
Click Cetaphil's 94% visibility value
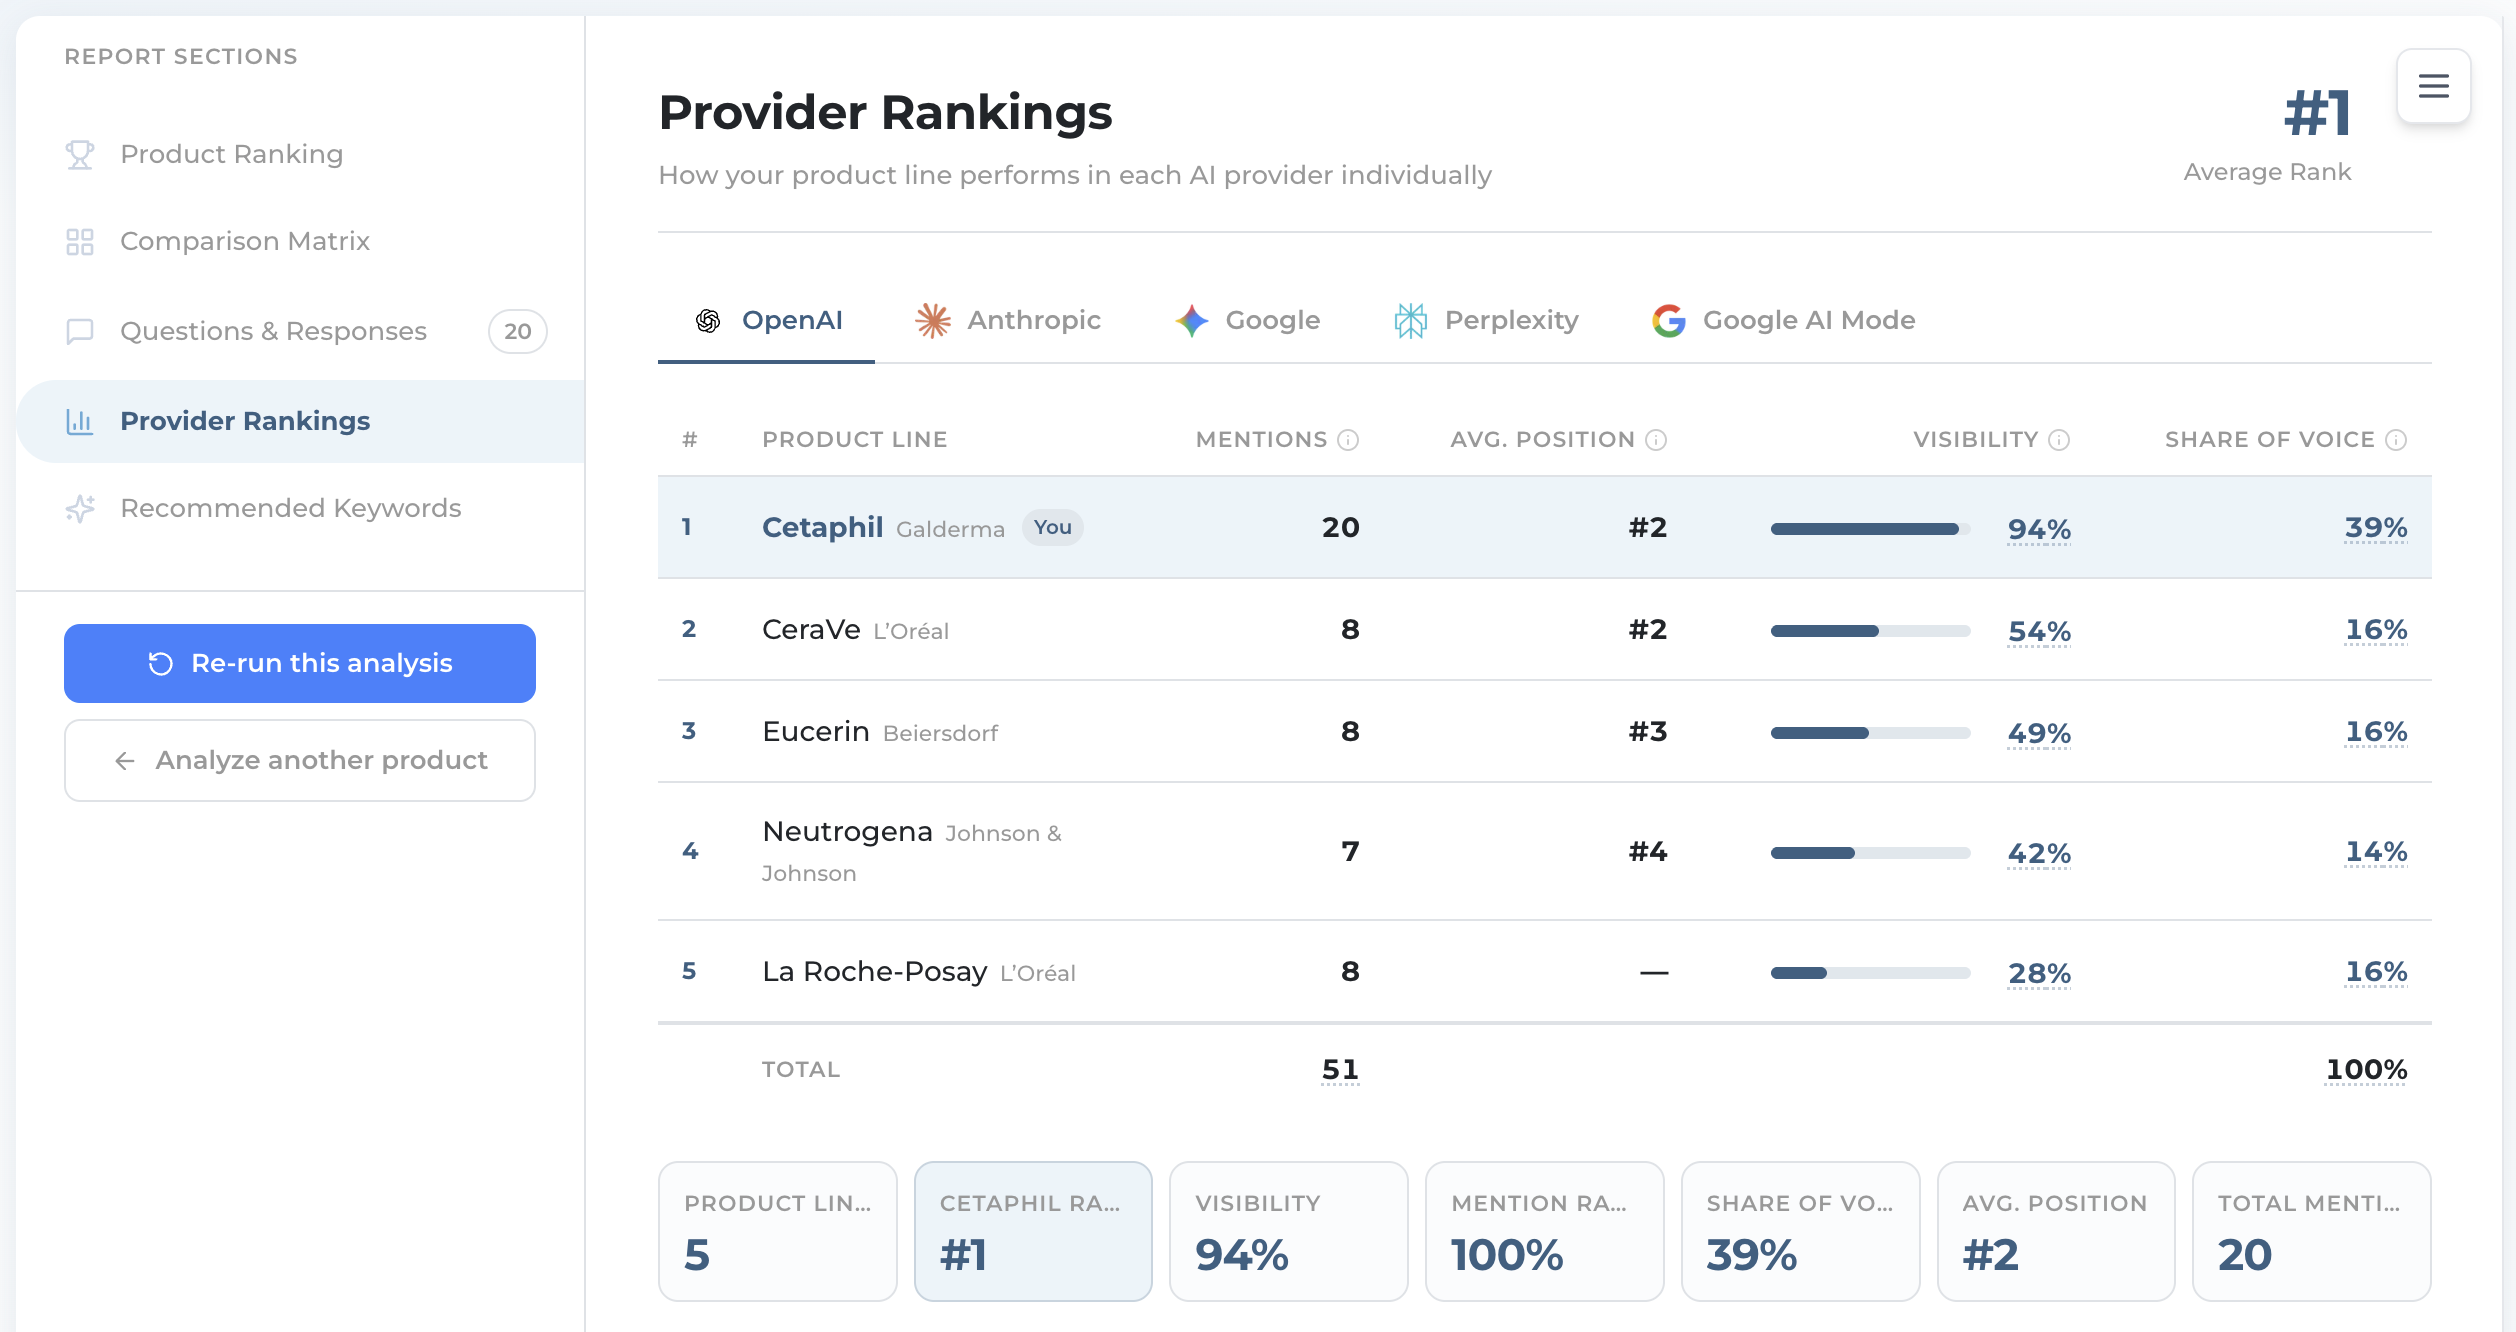(x=2039, y=529)
